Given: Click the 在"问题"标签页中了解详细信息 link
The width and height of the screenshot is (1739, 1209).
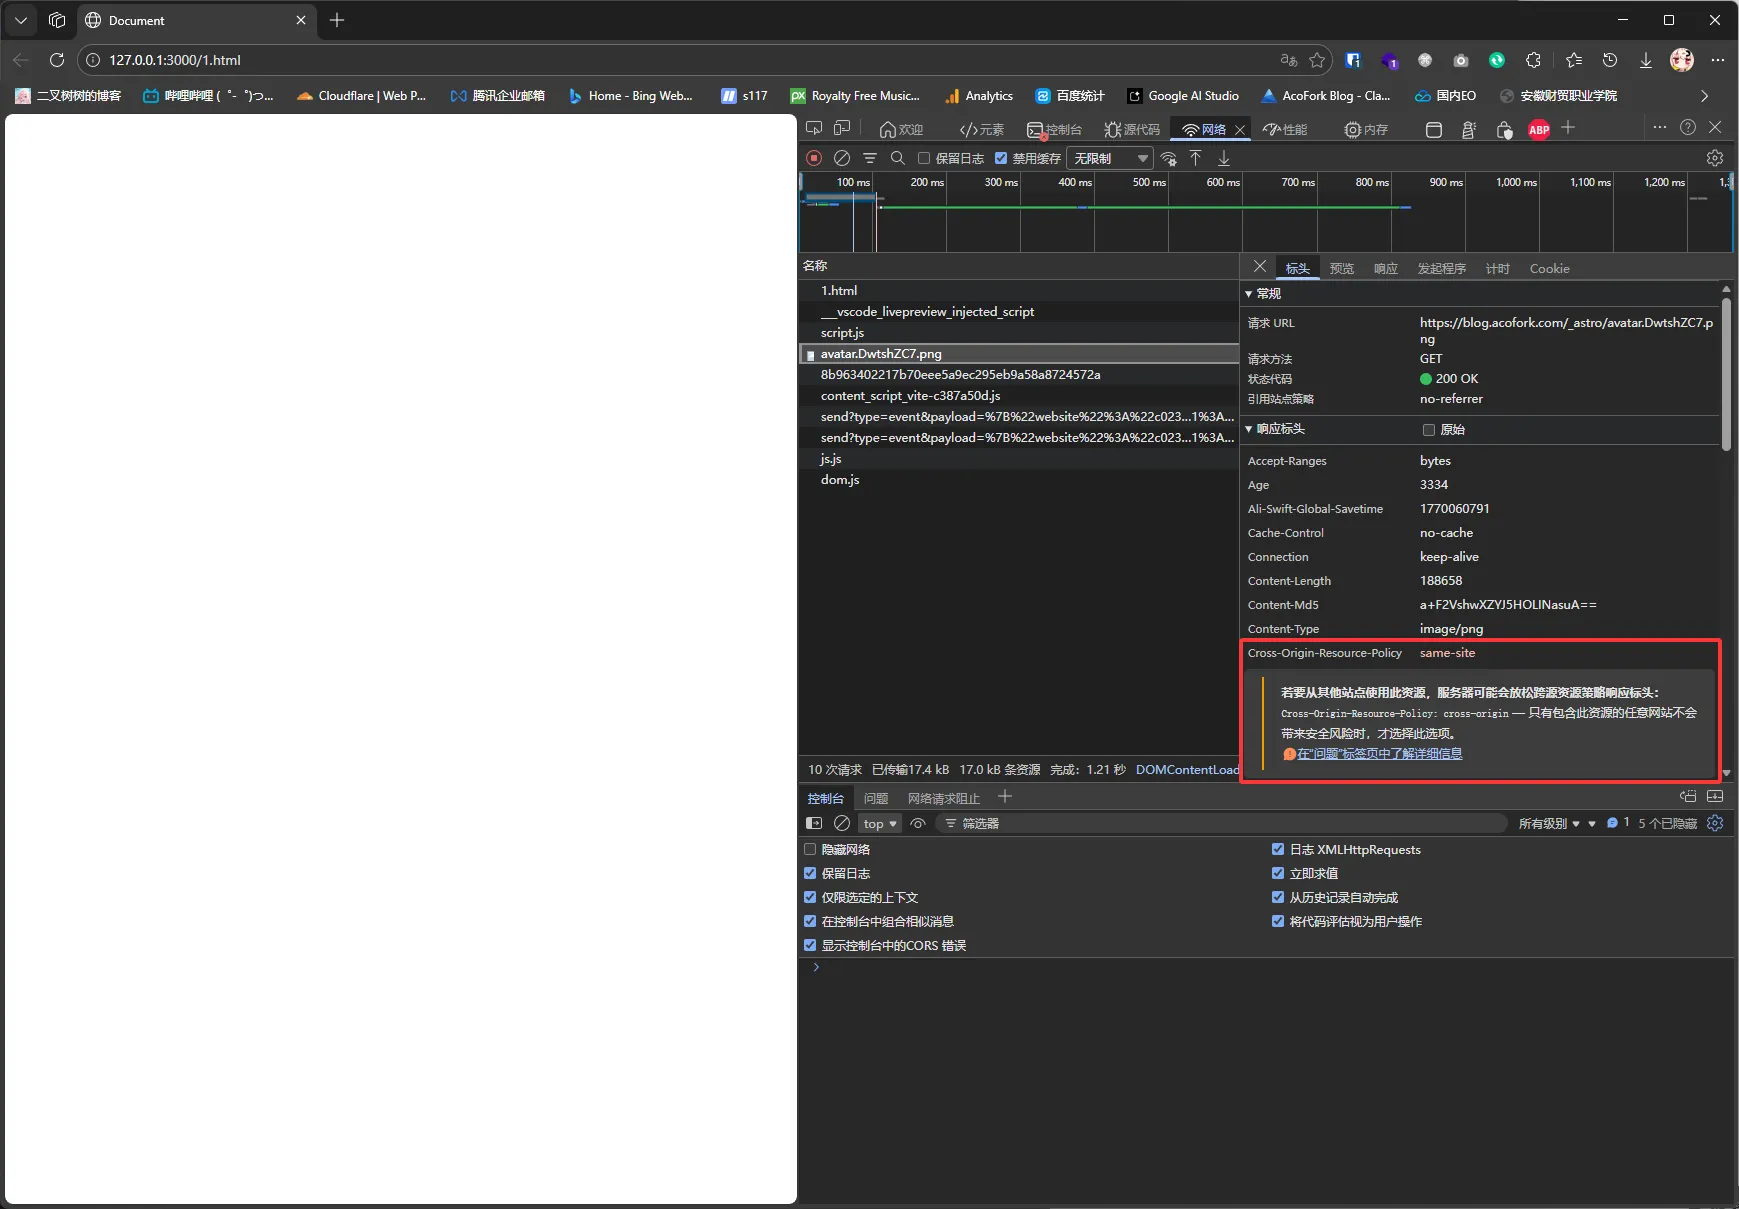Looking at the screenshot, I should [1379, 754].
